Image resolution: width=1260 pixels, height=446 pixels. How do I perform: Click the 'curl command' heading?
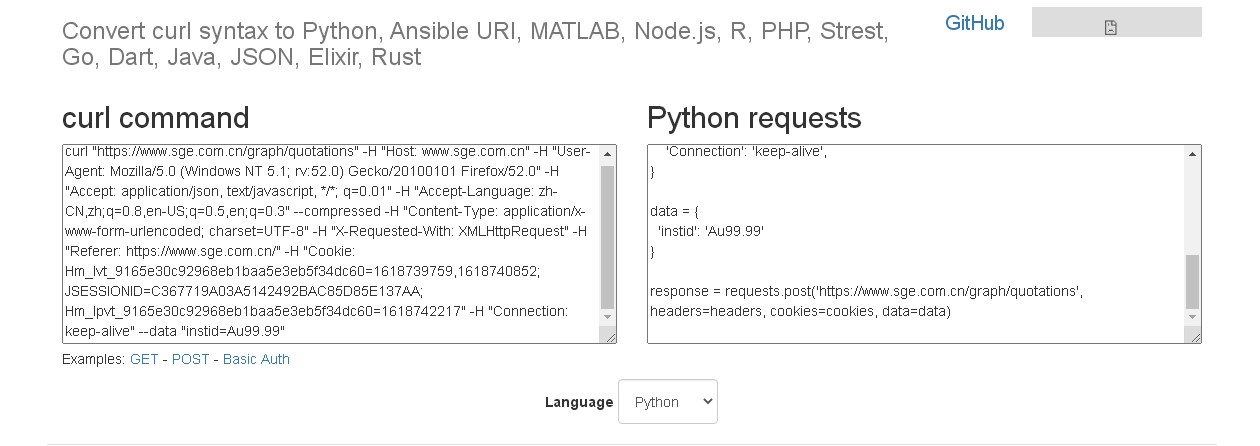(x=155, y=118)
